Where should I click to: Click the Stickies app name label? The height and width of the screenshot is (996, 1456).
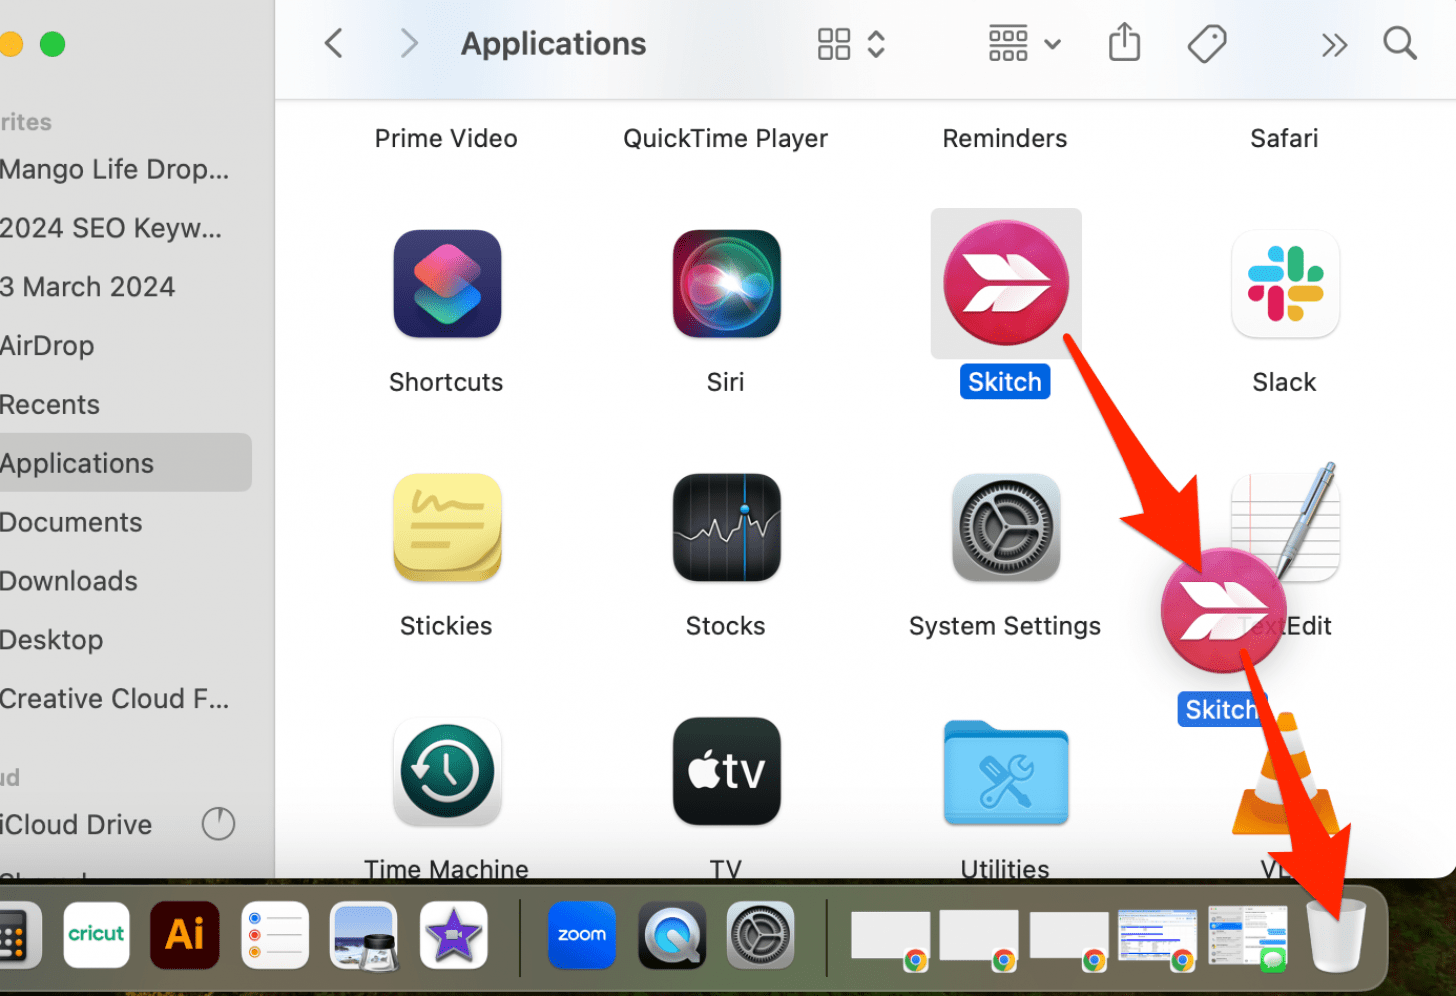click(446, 626)
